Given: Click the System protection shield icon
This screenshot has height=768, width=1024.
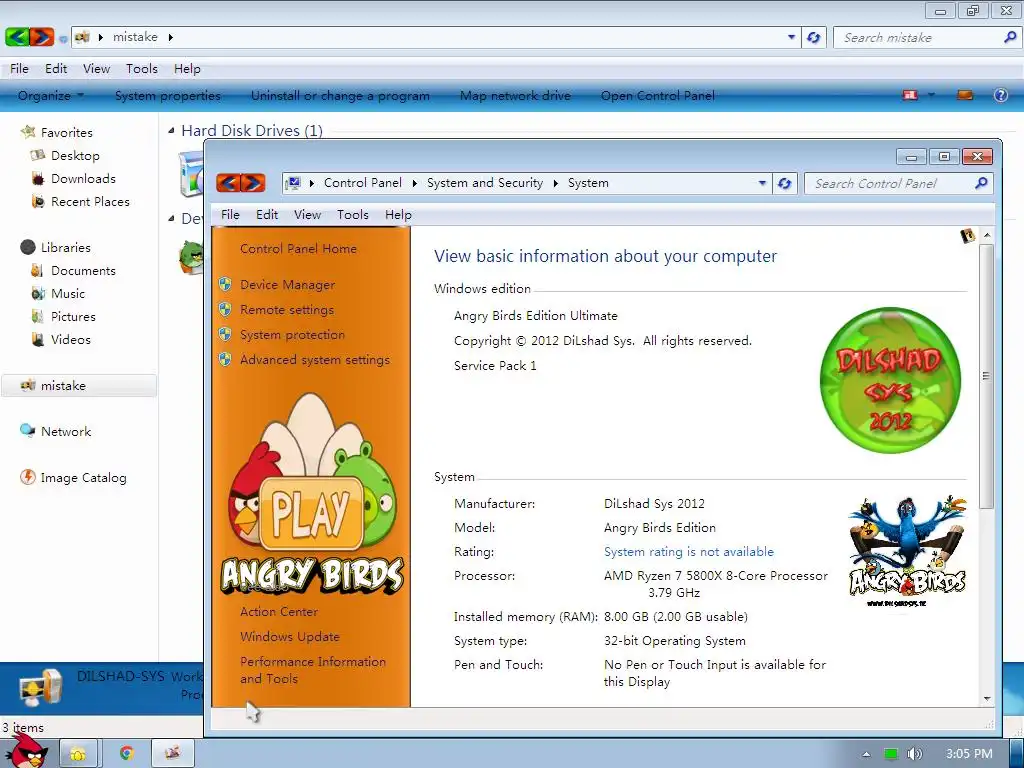Looking at the screenshot, I should point(225,334).
